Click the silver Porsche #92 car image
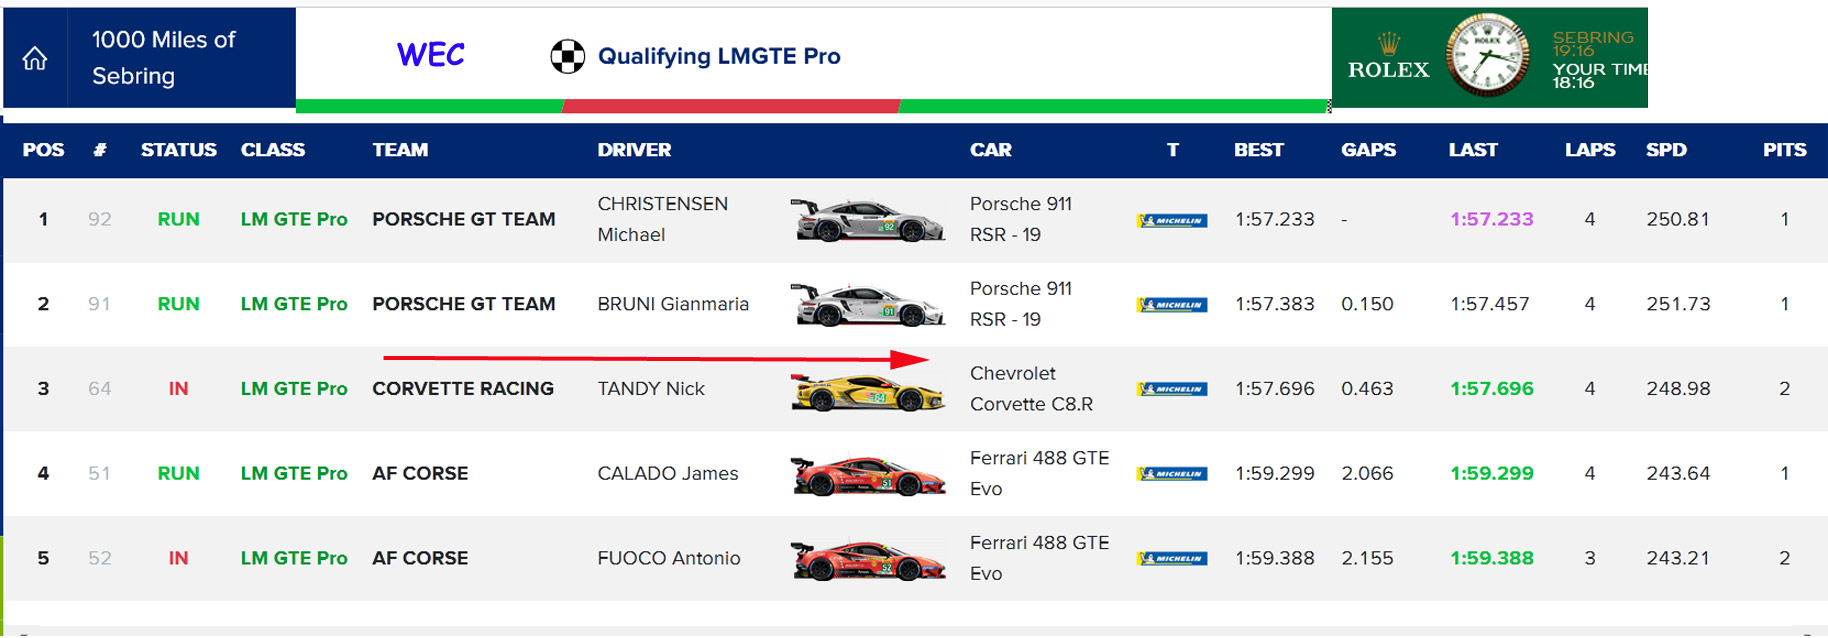1828x638 pixels. (868, 220)
